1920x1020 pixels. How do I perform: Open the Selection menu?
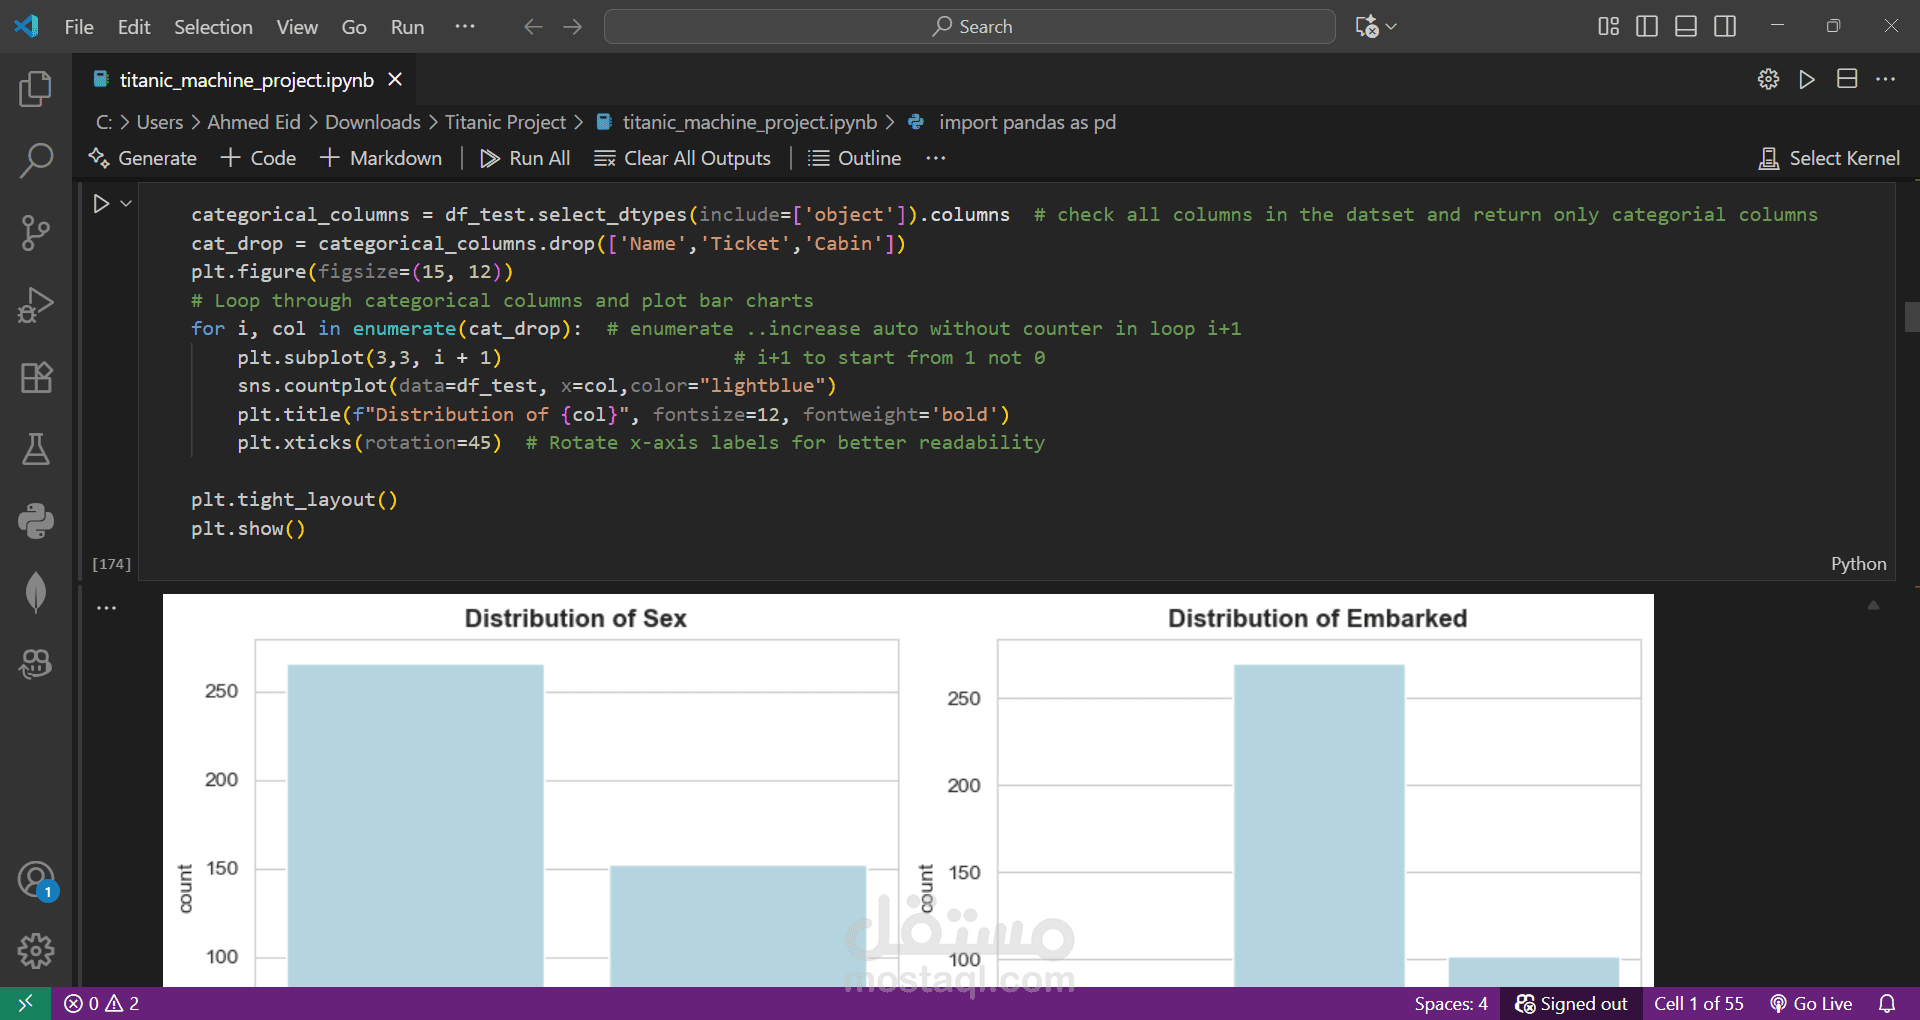coord(213,27)
